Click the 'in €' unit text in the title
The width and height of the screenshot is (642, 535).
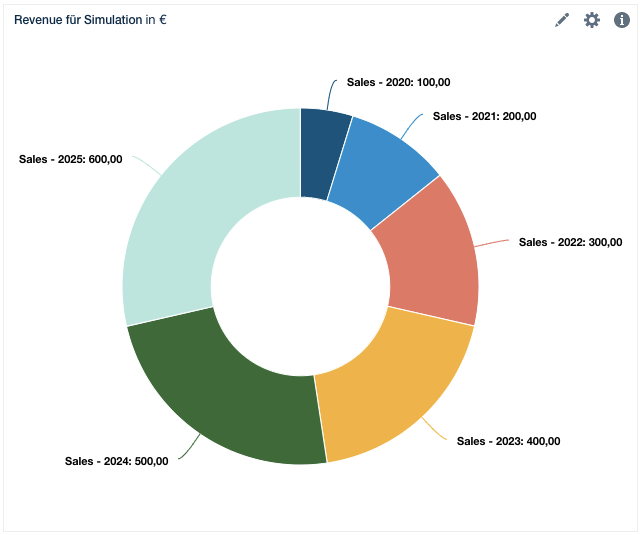pos(156,20)
